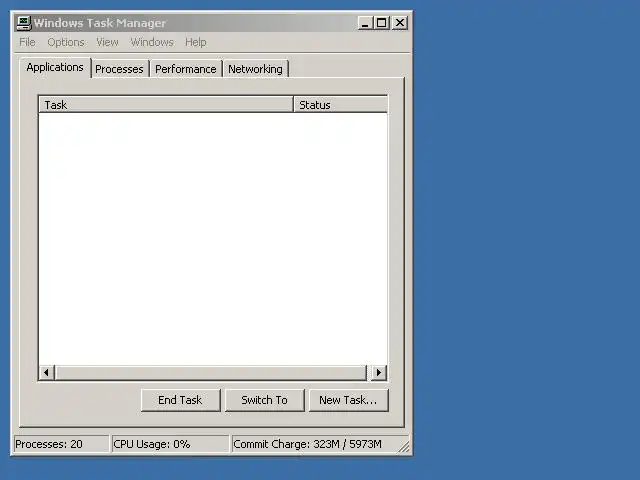The height and width of the screenshot is (480, 640).
Task: Open the Windows menu
Action: pos(152,42)
